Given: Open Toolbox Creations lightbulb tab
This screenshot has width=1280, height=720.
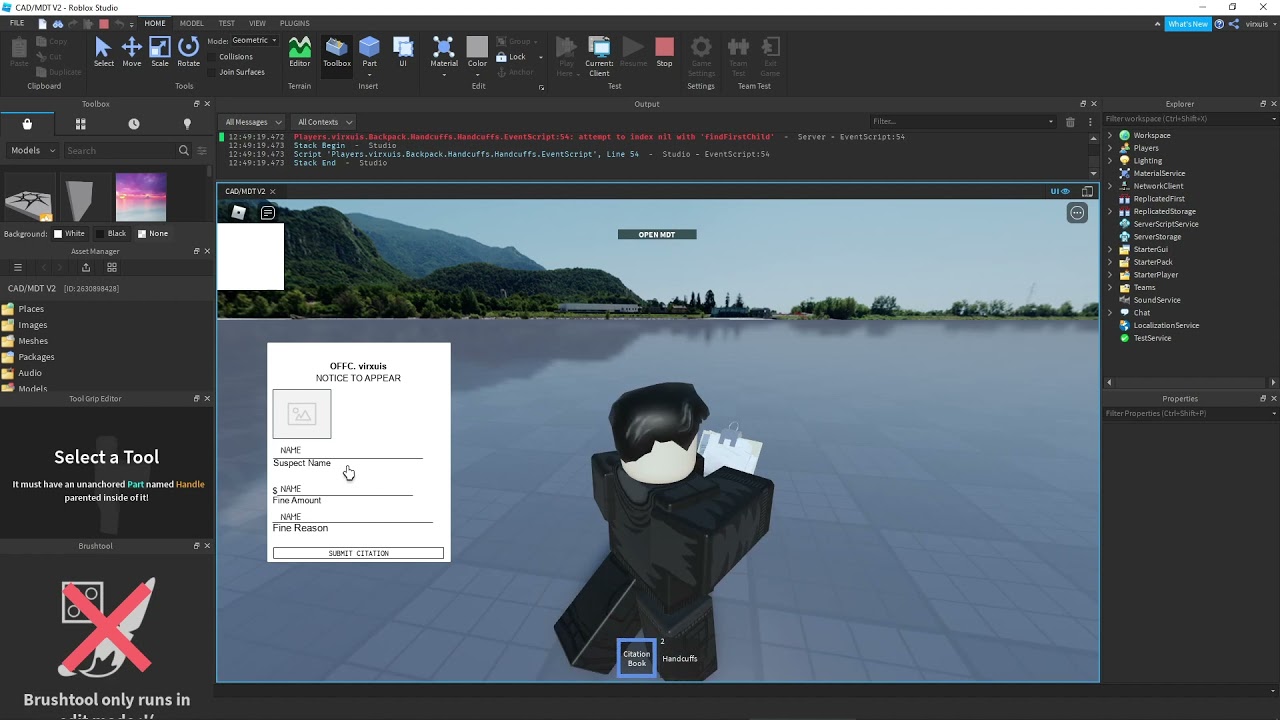Looking at the screenshot, I should [187, 124].
